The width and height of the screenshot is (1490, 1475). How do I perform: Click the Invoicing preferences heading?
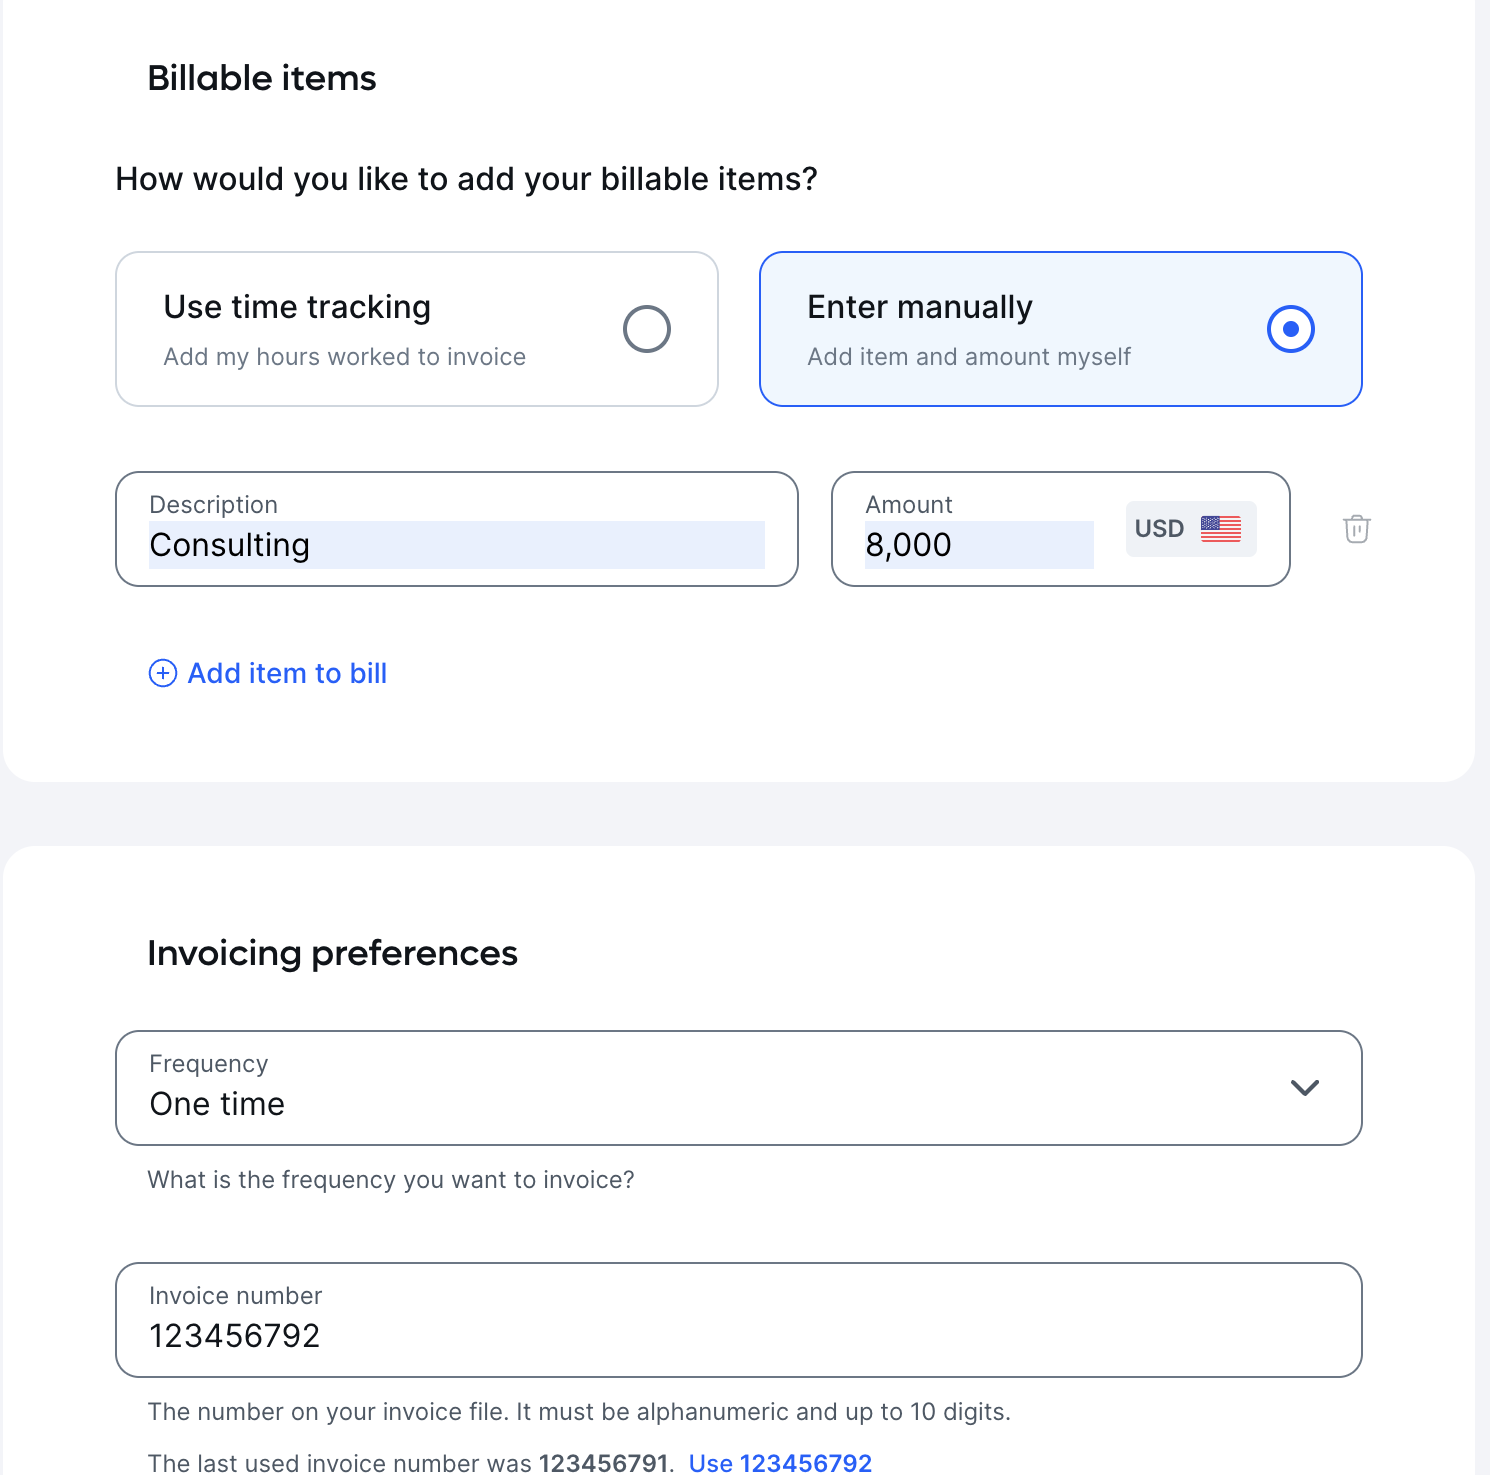pos(333,953)
